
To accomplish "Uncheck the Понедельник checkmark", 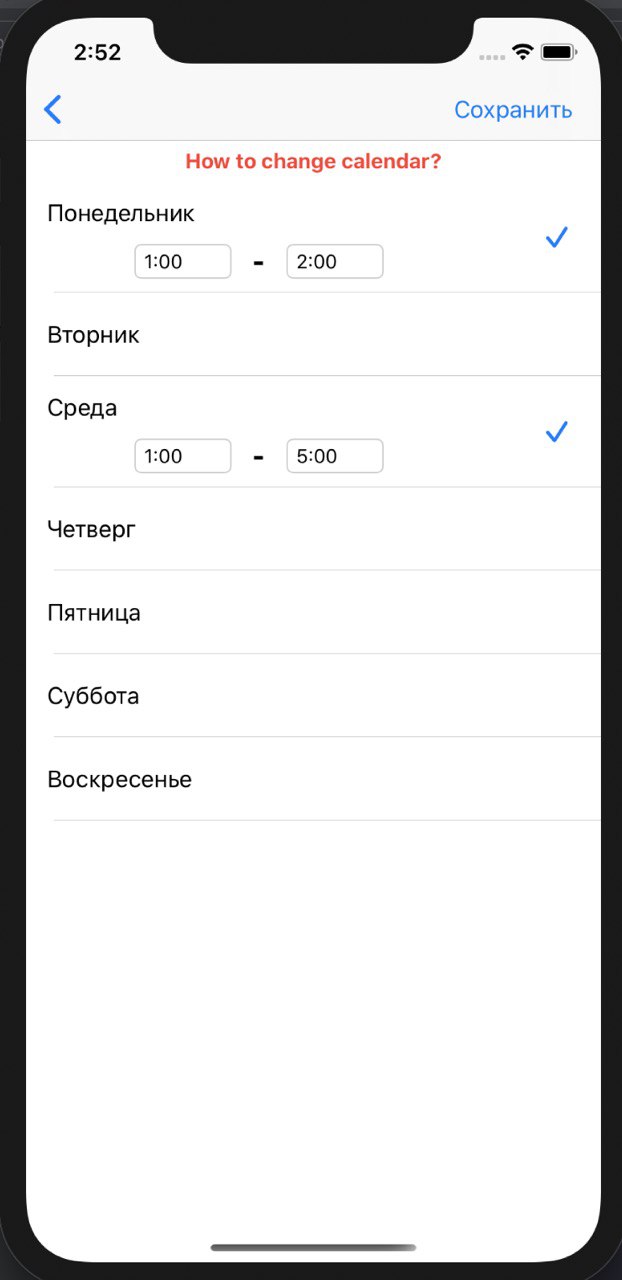I will 556,238.
